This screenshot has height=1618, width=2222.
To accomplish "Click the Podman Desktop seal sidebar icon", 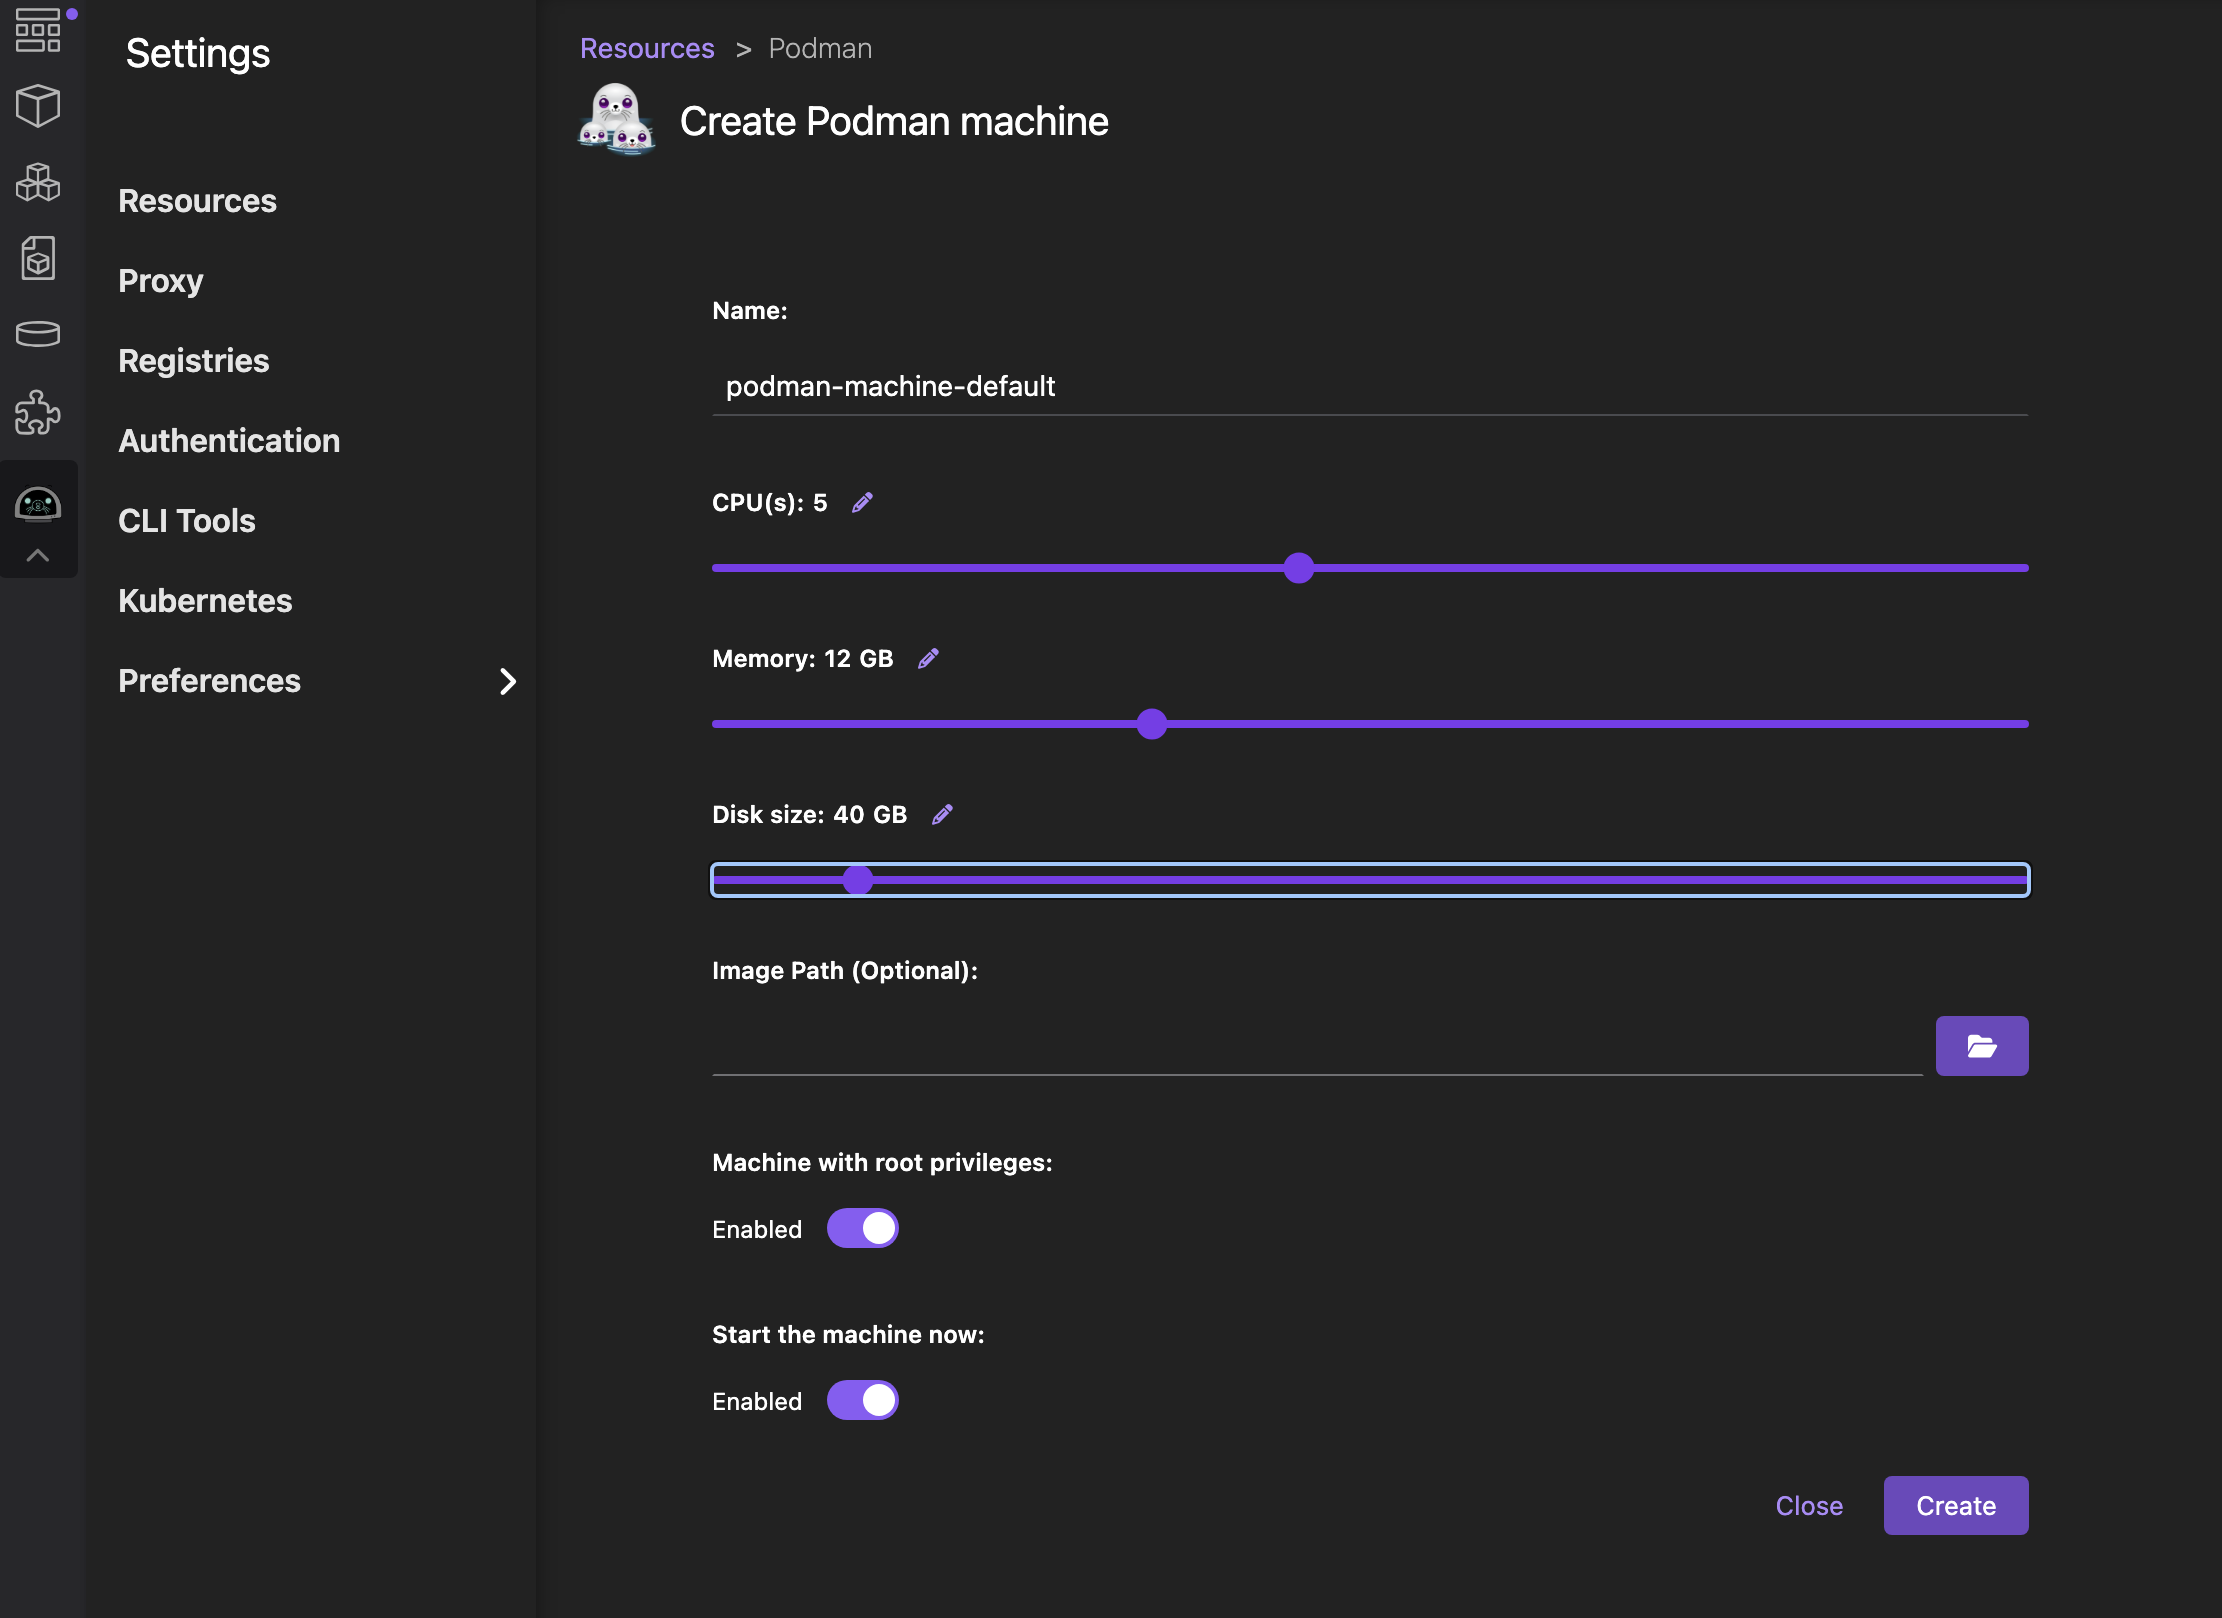I will coord(38,503).
